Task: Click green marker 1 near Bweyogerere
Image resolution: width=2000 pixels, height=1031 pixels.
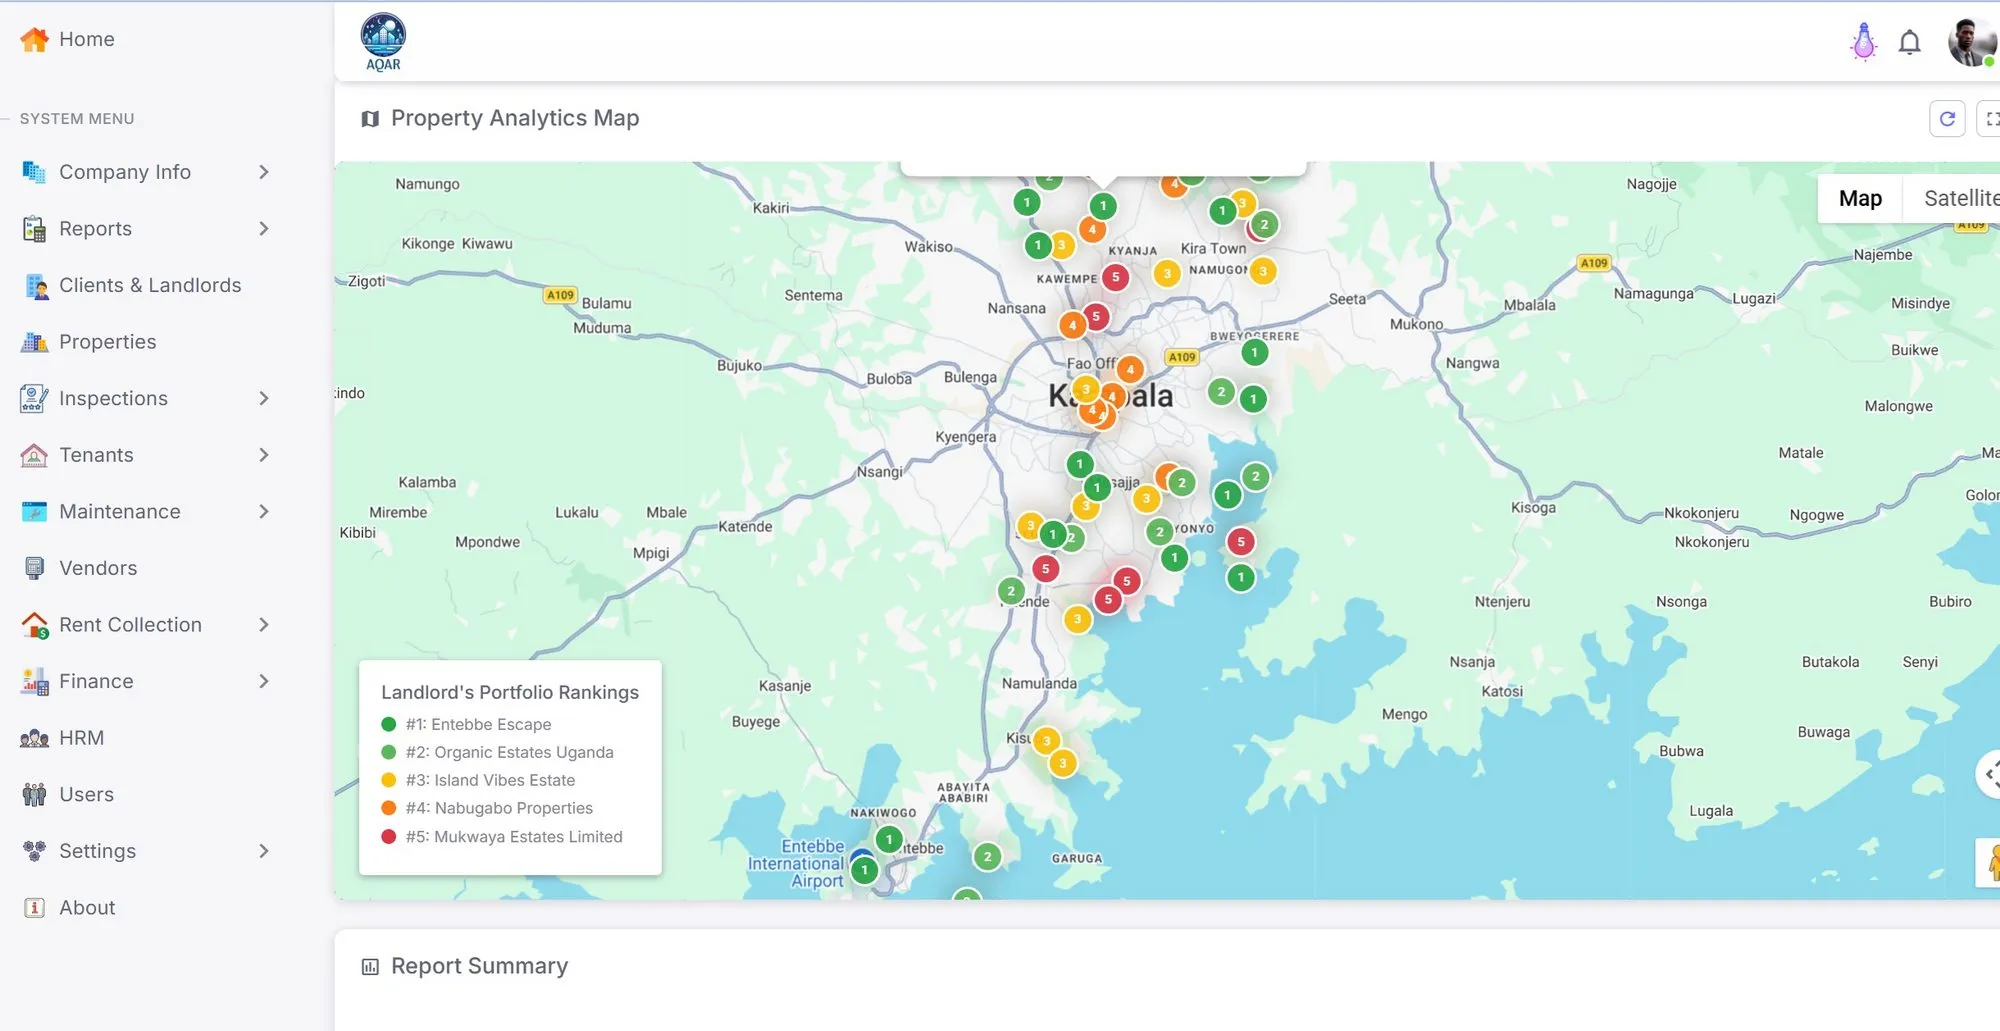Action: pyautogui.click(x=1254, y=352)
